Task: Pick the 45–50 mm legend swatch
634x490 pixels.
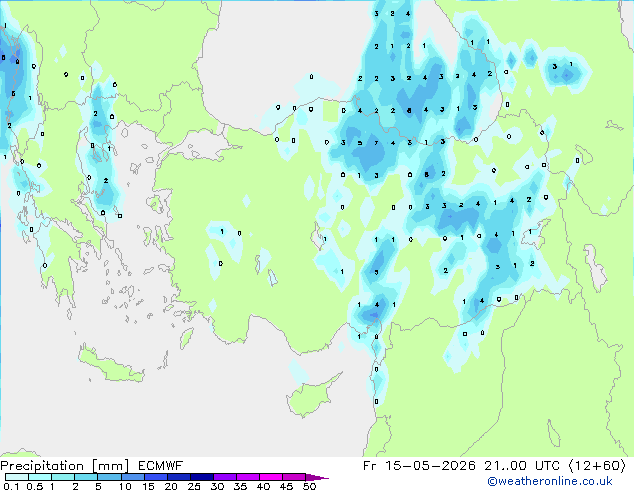Action: 294,477
